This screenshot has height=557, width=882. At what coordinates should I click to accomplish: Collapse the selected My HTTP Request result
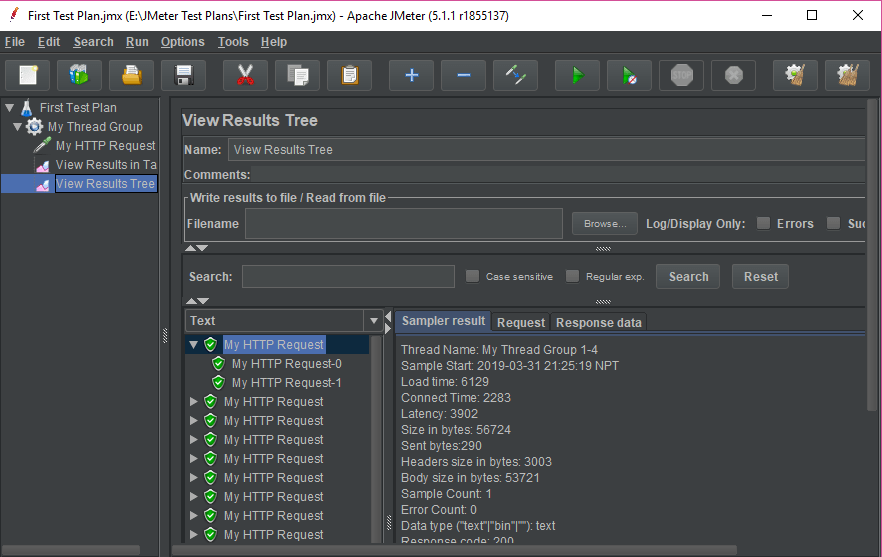pyautogui.click(x=194, y=344)
